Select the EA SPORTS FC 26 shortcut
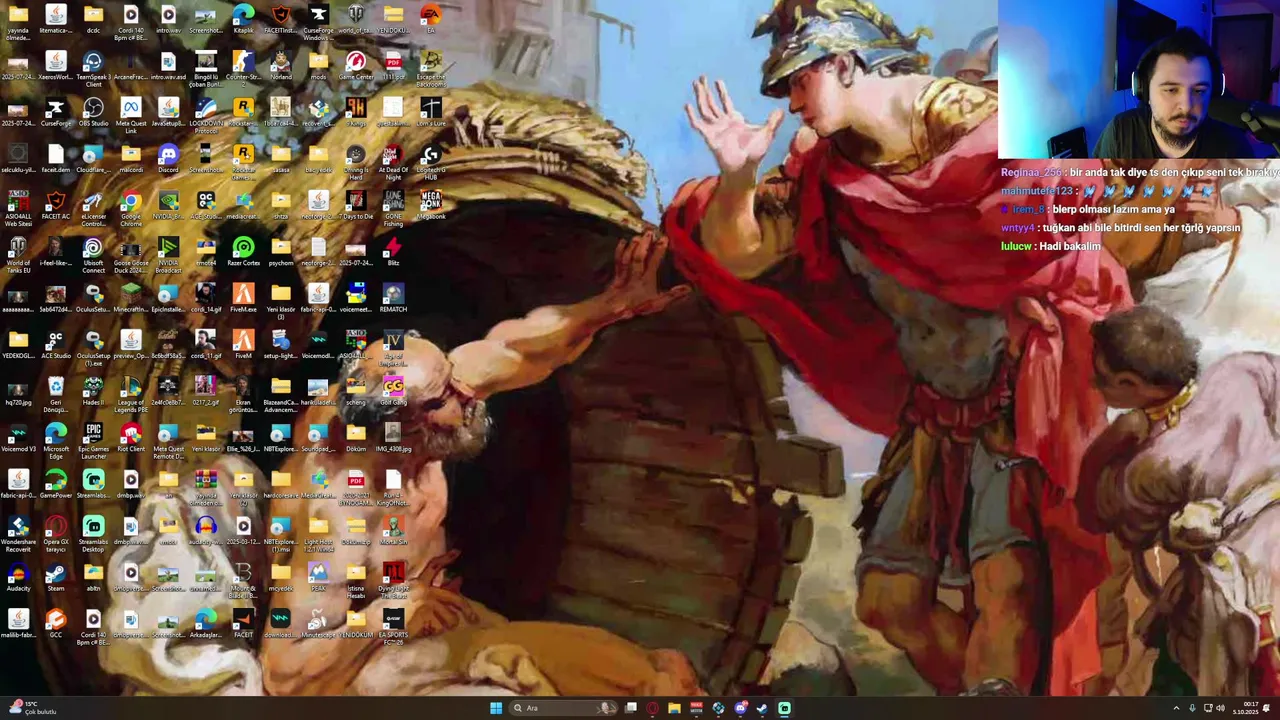This screenshot has width=1280, height=720. (x=393, y=626)
